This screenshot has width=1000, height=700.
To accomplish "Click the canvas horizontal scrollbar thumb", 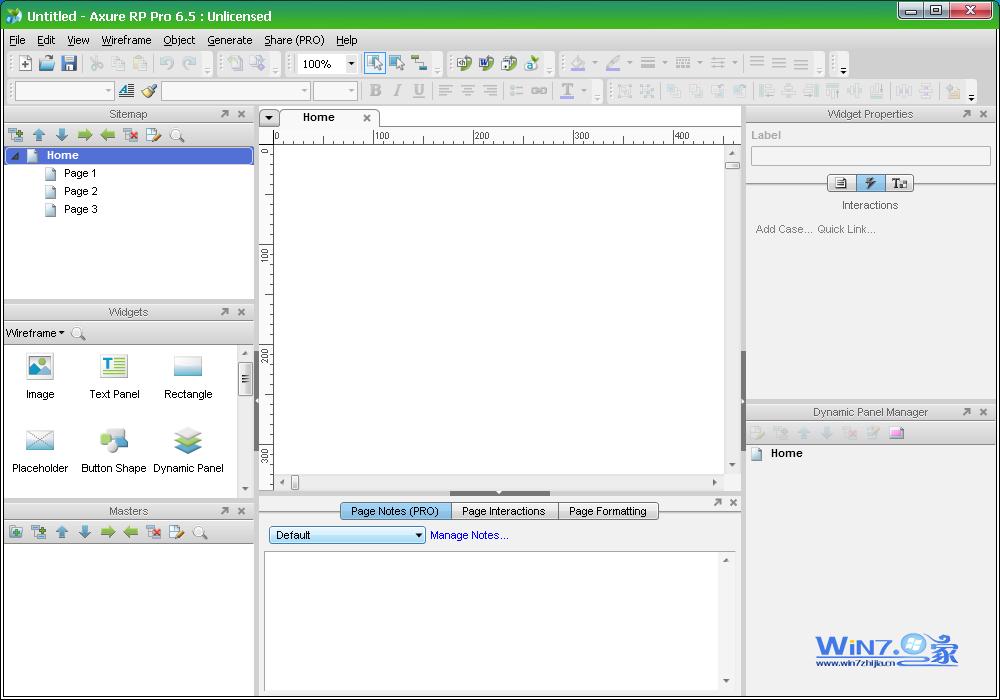I will coord(295,483).
